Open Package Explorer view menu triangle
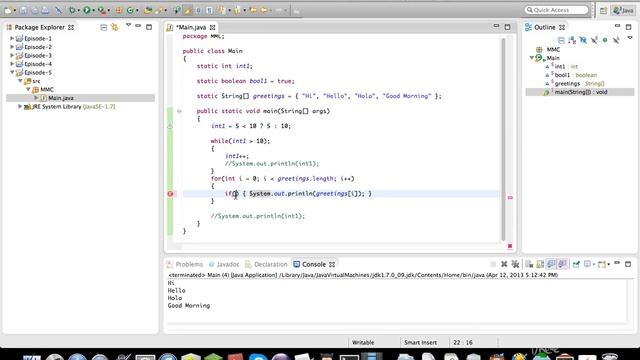Viewport: 640px width, 360px height. 128,25
